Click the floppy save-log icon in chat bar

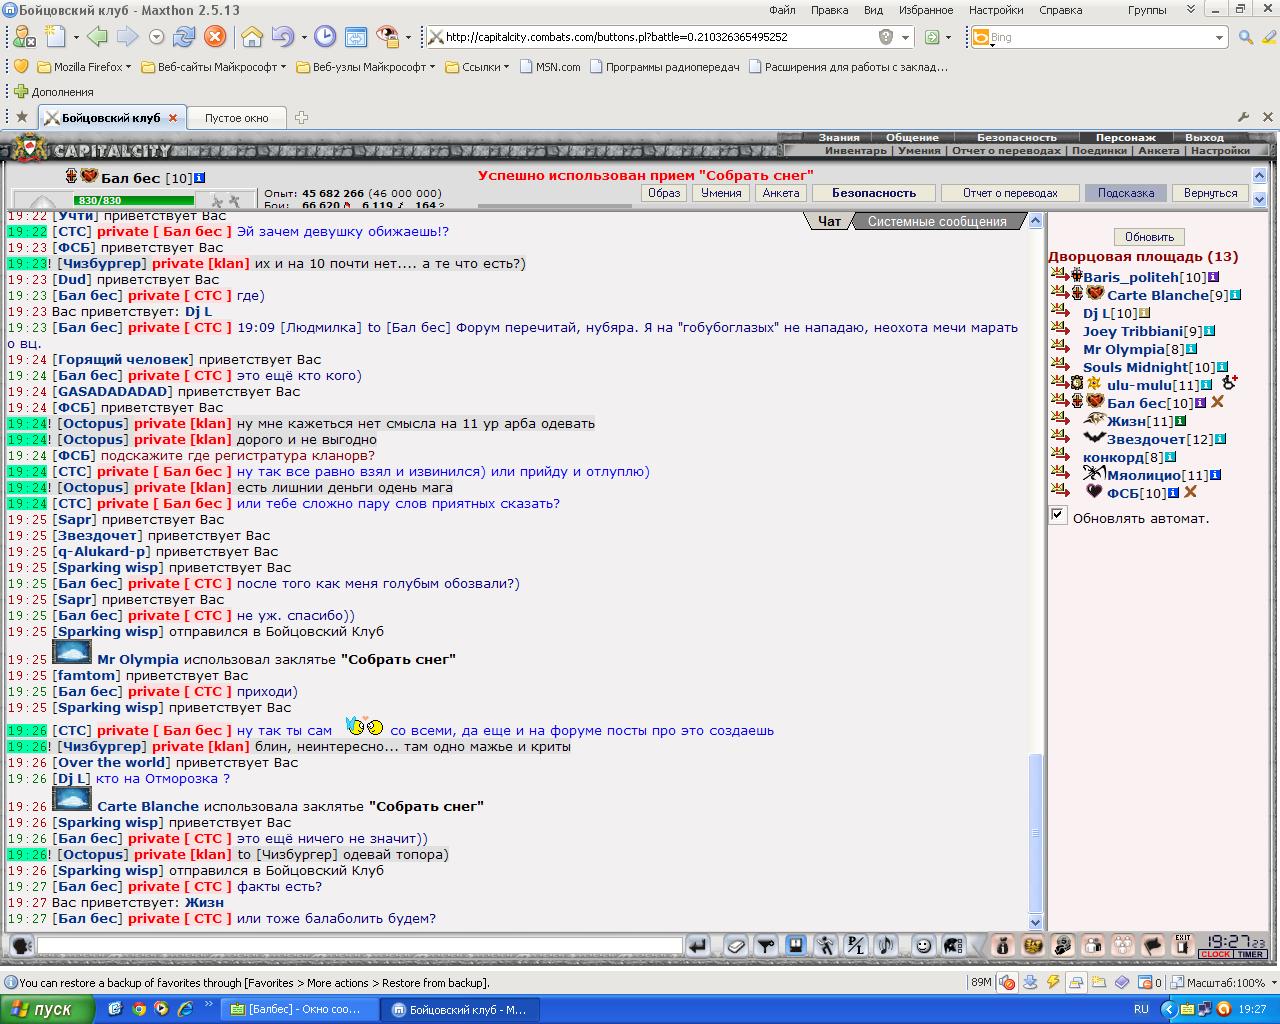tap(796, 945)
